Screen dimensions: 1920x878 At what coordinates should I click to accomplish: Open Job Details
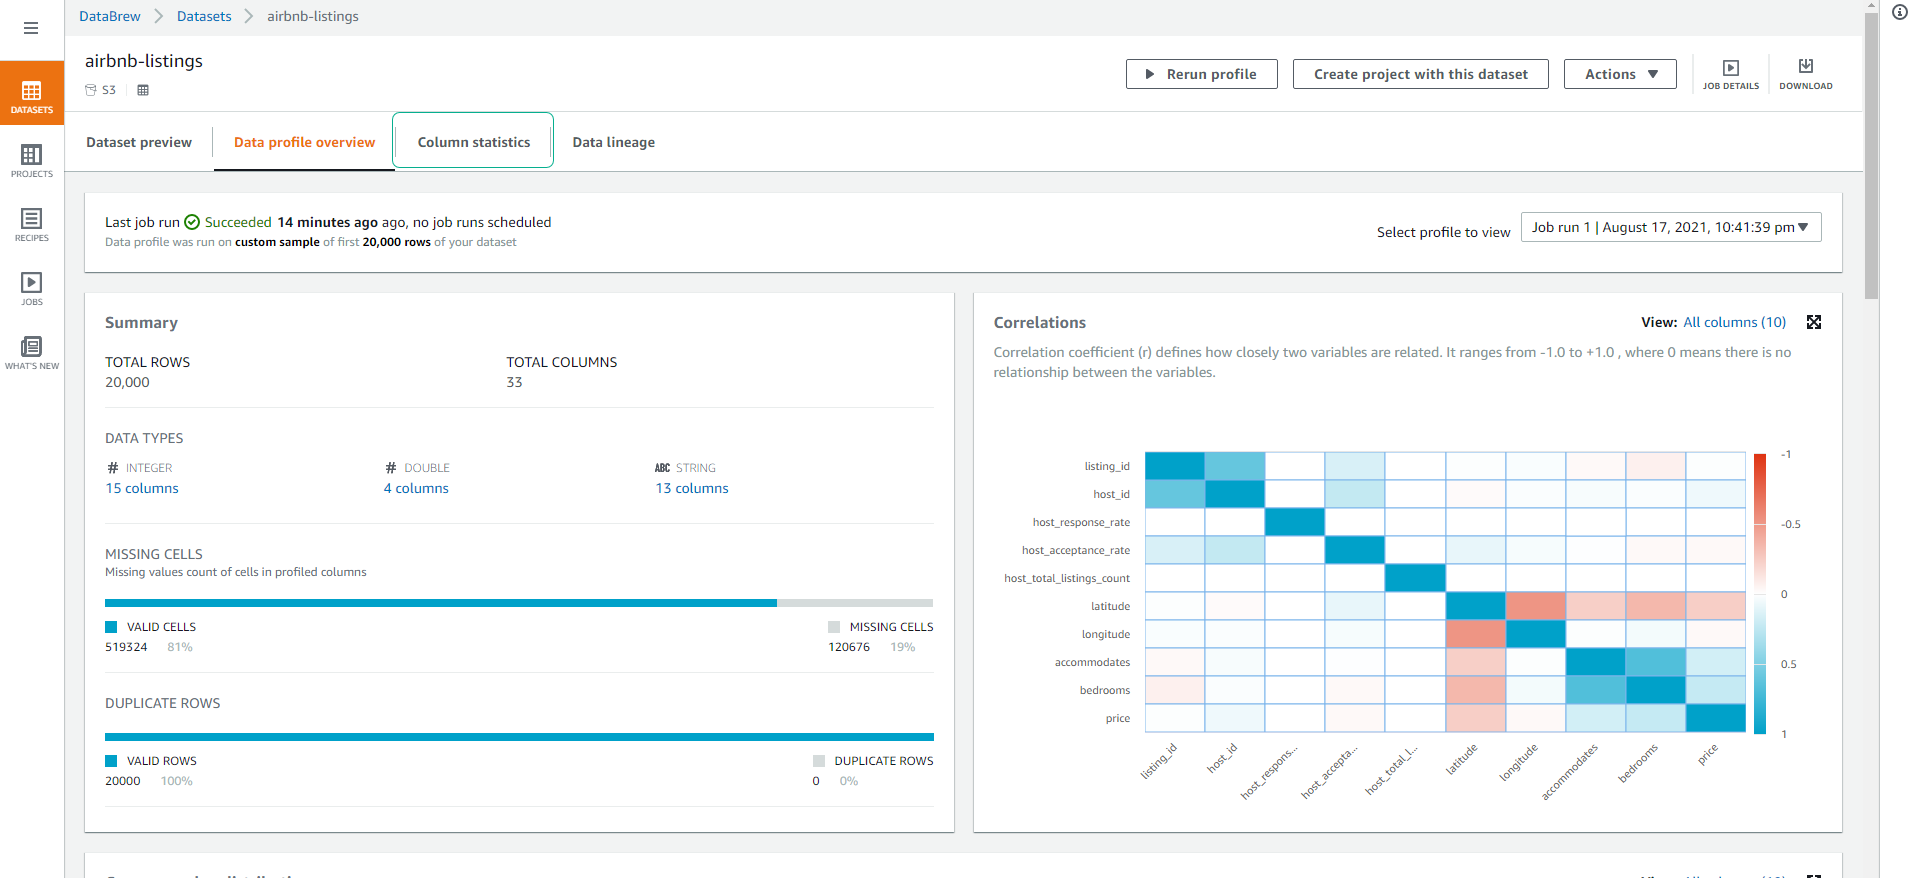[1731, 74]
